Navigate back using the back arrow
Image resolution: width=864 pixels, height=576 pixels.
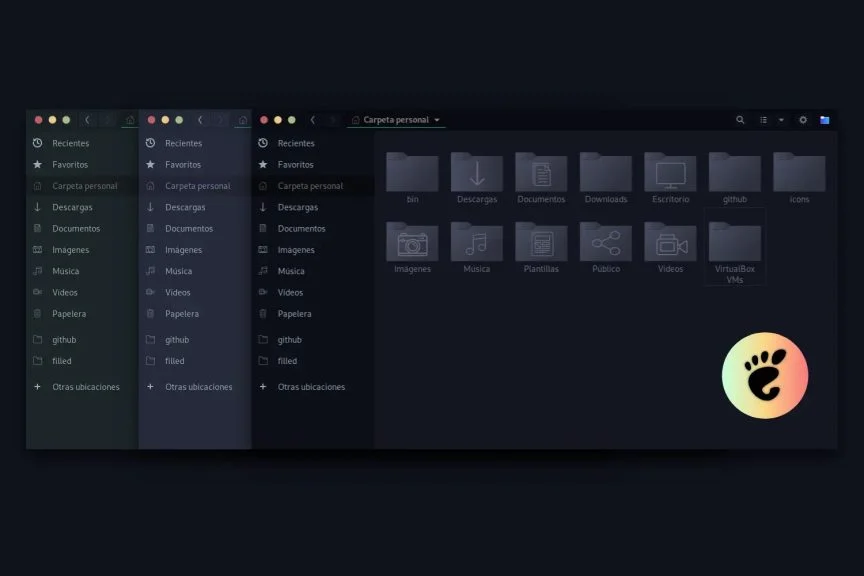click(313, 119)
